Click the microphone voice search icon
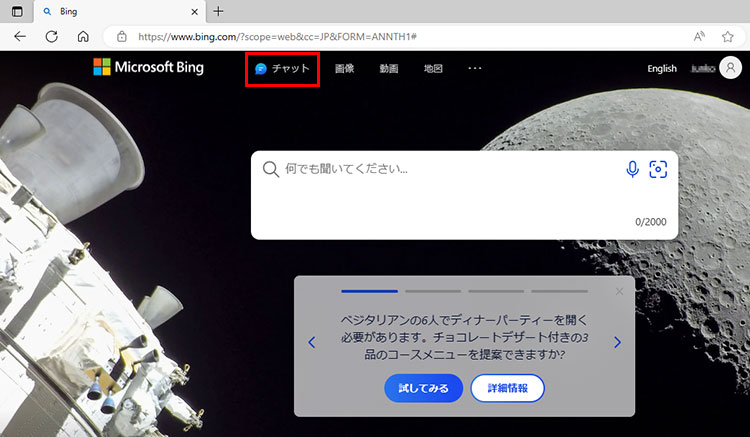Screen dimensions: 750x437 coord(632,169)
